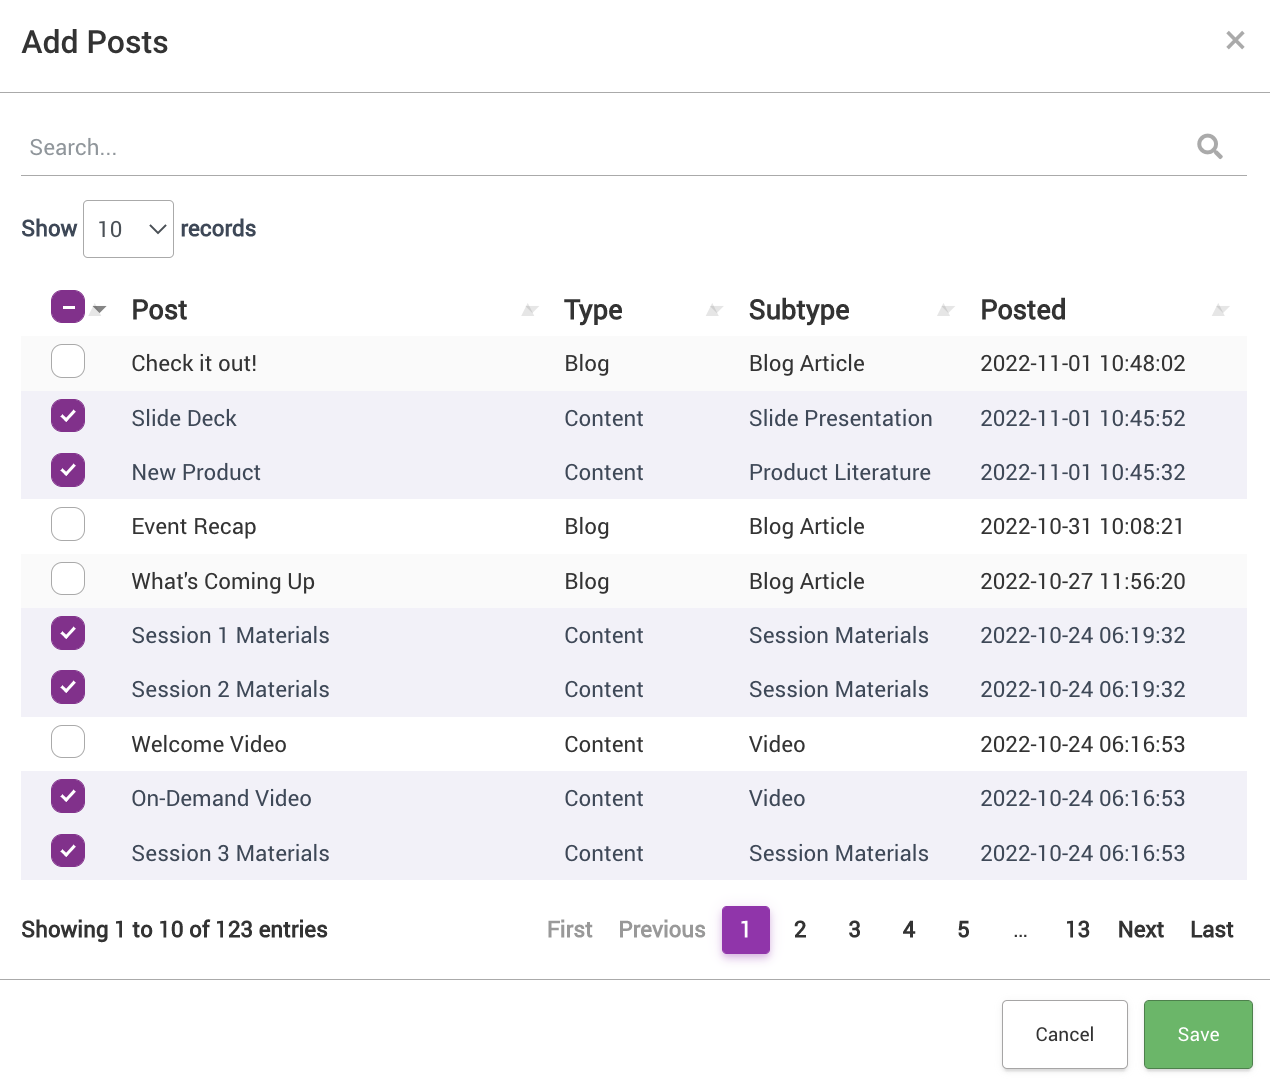Click 'Product Literature' subtype cell
The width and height of the screenshot is (1270, 1082).
point(840,473)
